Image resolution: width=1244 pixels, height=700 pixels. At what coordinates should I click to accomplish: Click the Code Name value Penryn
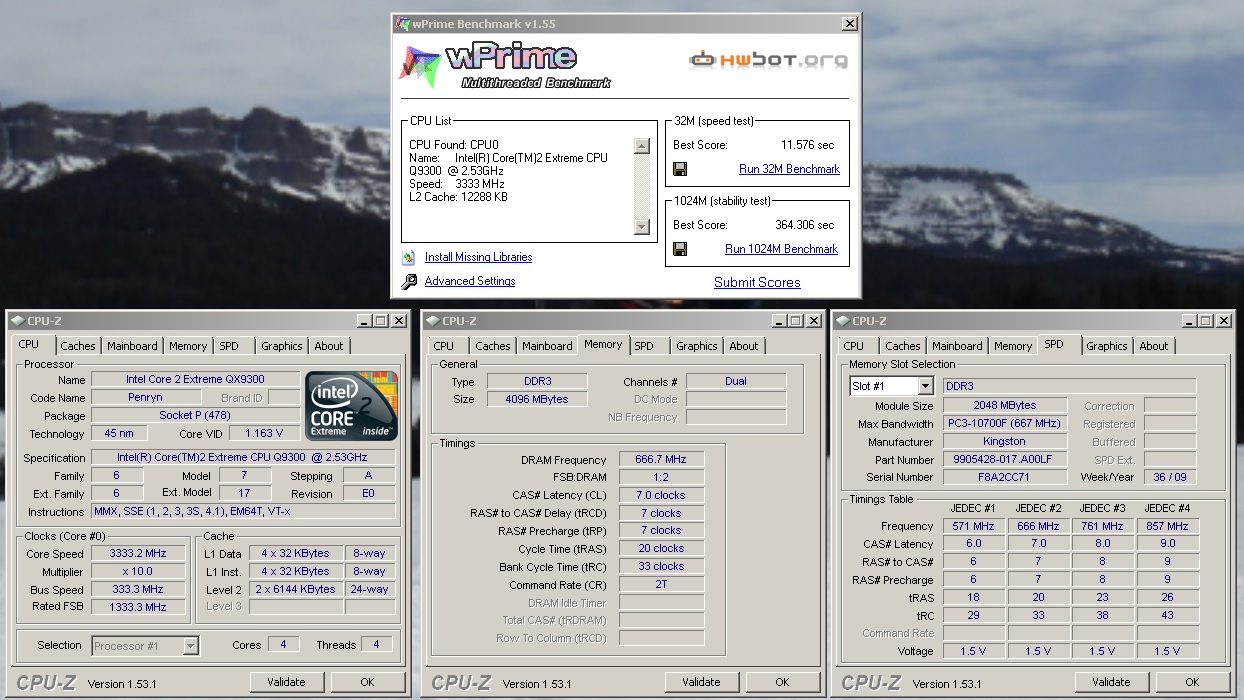click(x=146, y=397)
